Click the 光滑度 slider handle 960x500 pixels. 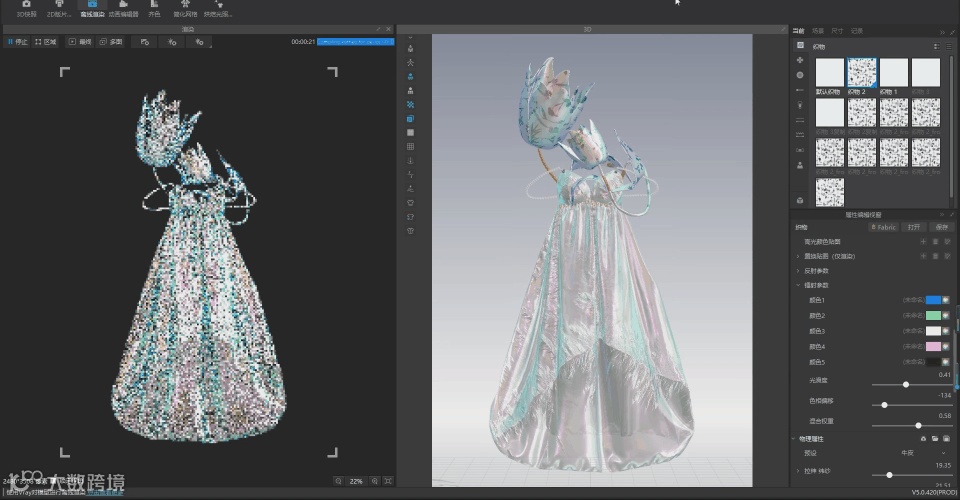point(906,384)
